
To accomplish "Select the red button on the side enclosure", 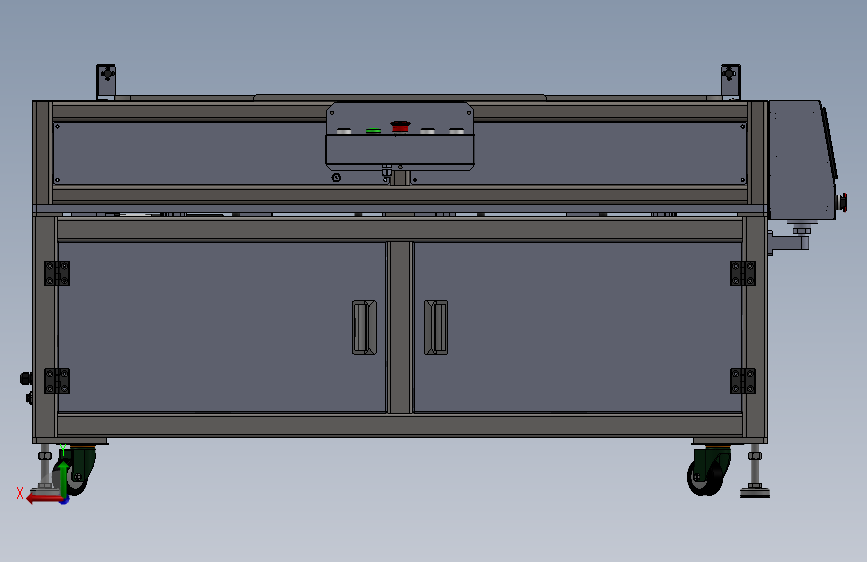I will coord(843,202).
